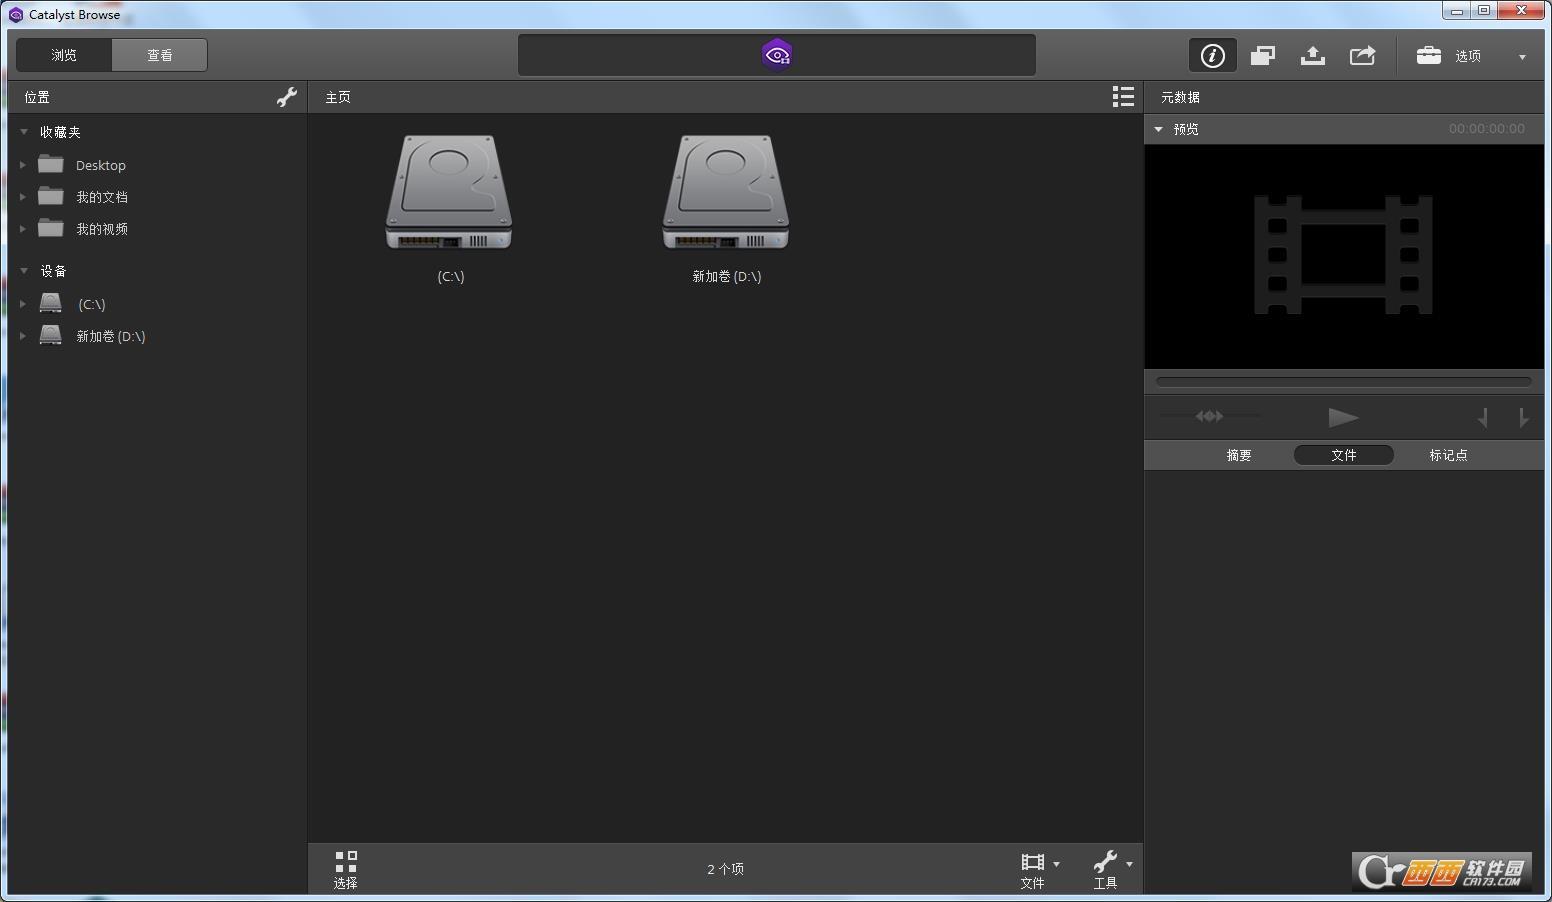Click the Catalyst Browse title bar icon
The width and height of the screenshot is (1552, 902).
(16, 14)
